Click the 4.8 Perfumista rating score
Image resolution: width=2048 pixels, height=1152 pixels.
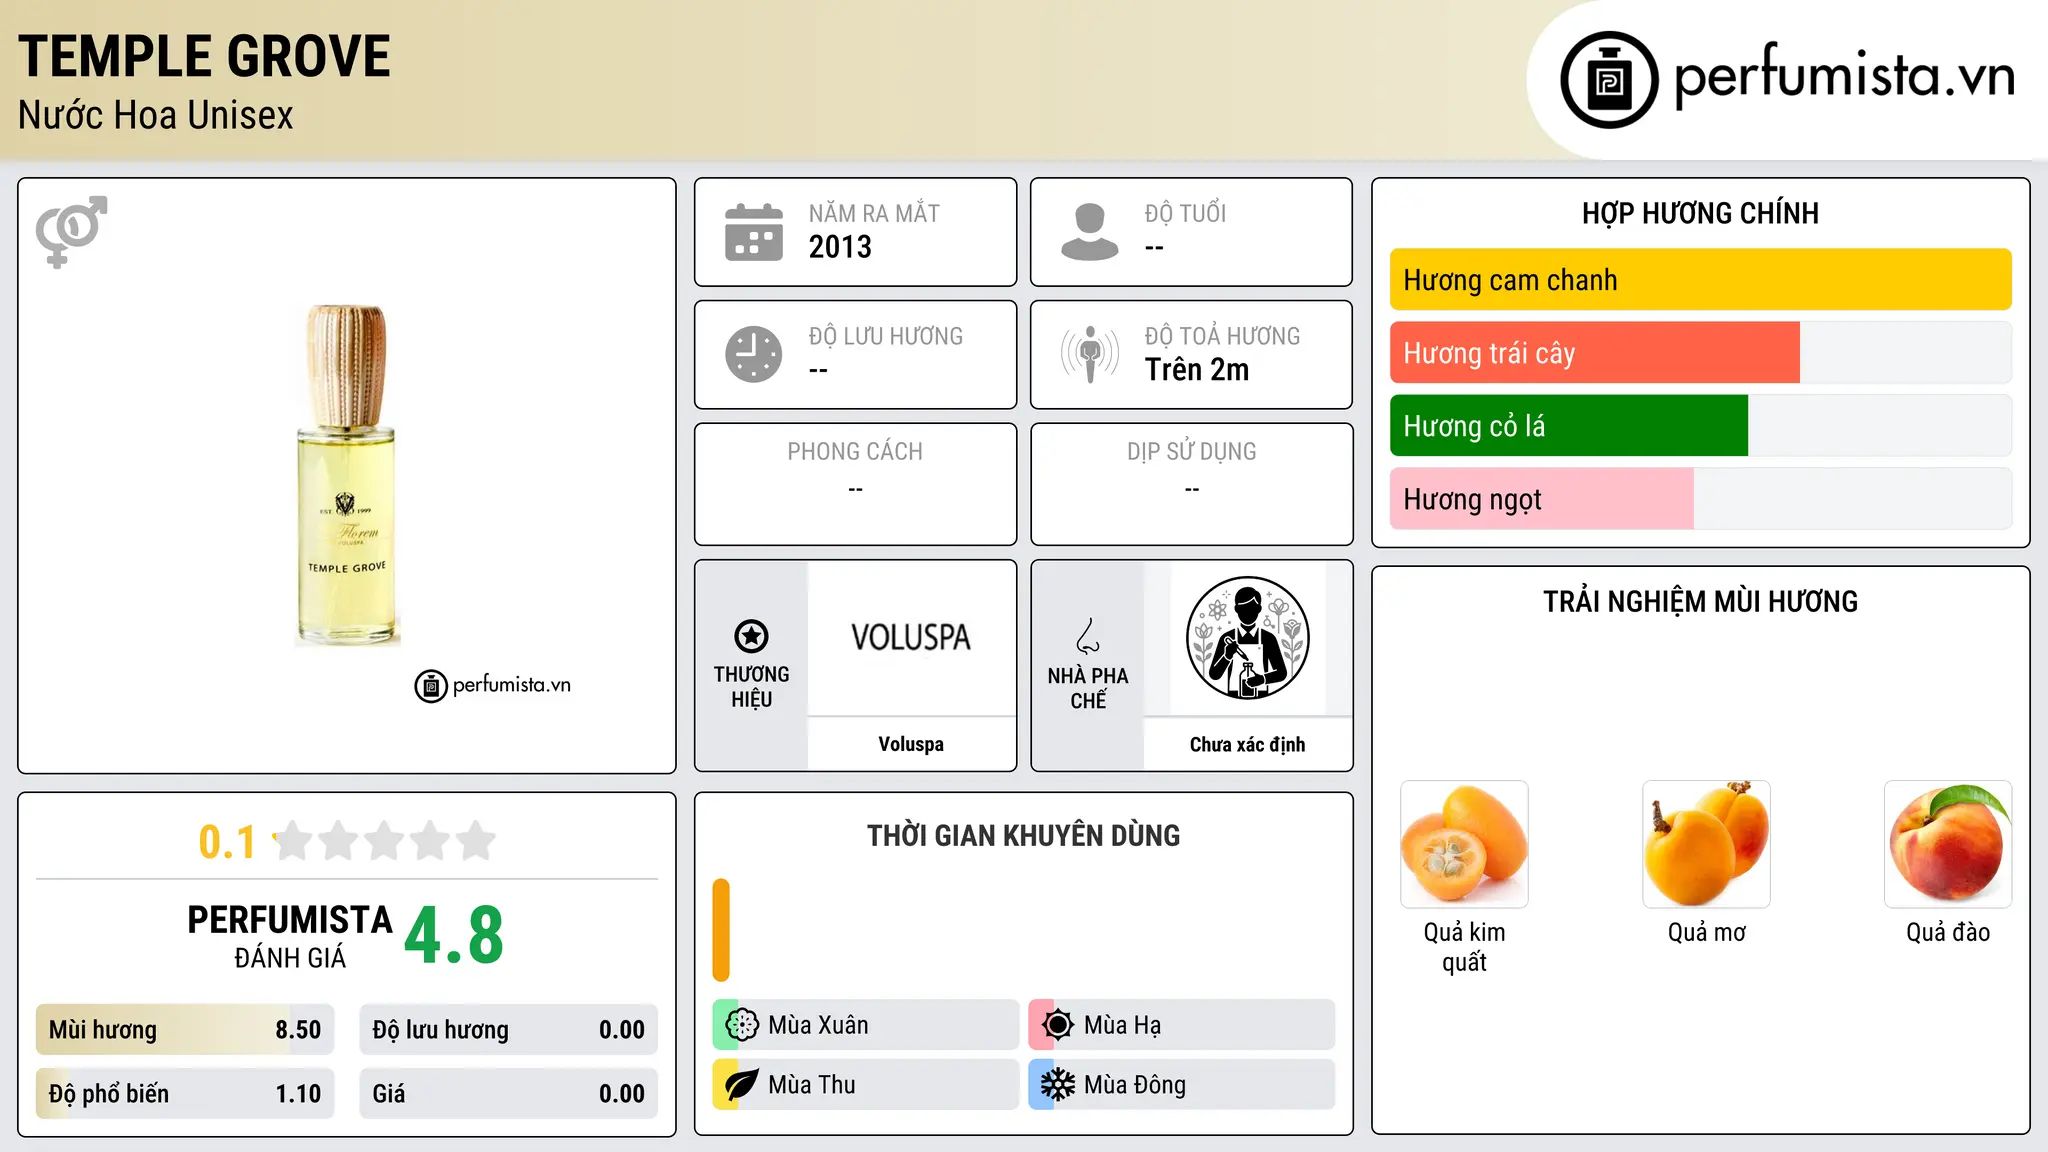[454, 936]
